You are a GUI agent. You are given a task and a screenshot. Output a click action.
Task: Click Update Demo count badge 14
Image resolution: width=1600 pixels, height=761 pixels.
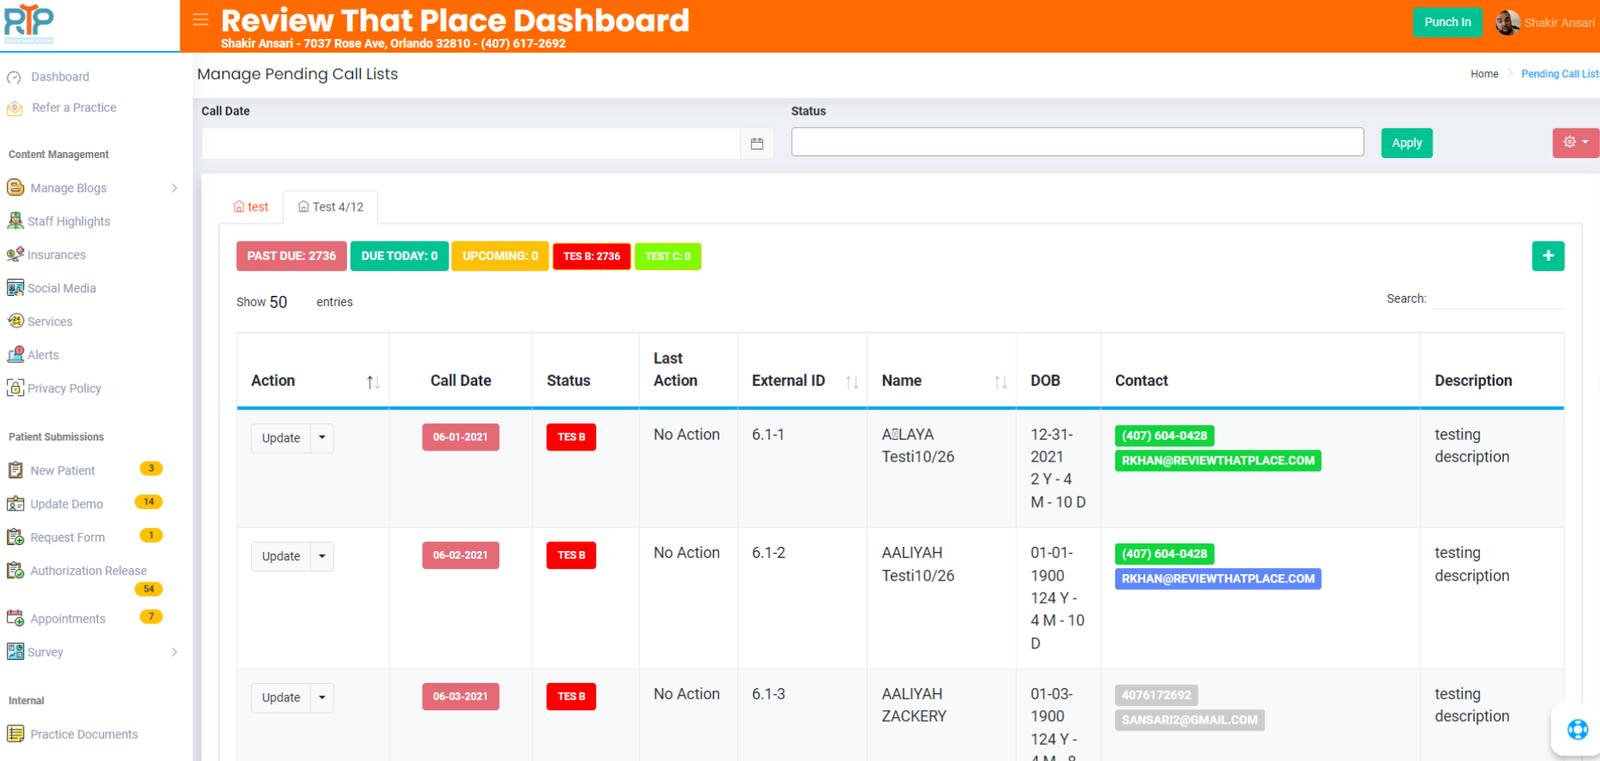point(149,502)
